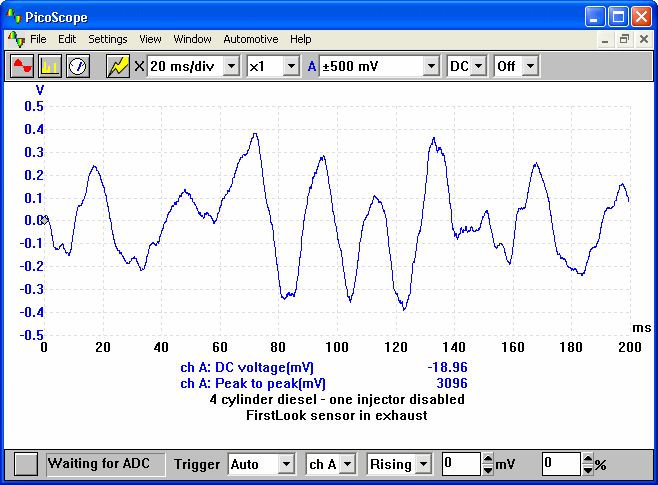Screen dimensions: 658x485
Task: Decrease trigger mV with down arrow
Action: 488,469
